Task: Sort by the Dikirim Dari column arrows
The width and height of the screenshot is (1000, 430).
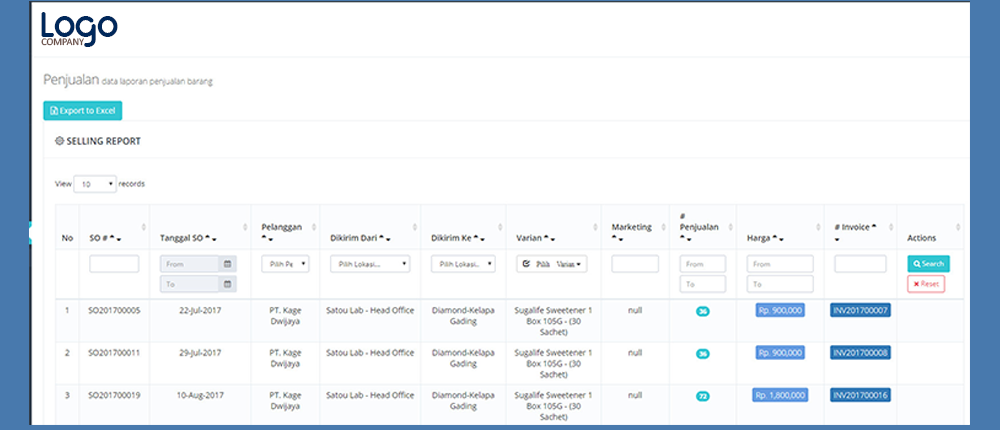Action: [384, 238]
